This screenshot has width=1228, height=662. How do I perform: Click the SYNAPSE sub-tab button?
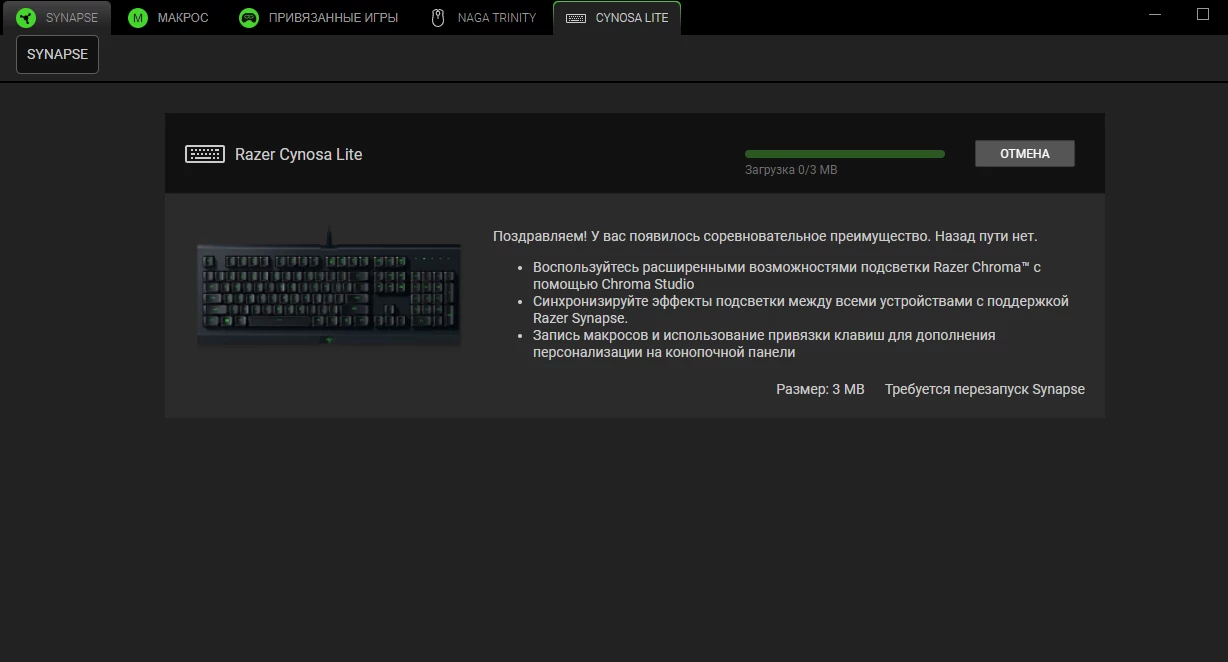tap(57, 54)
